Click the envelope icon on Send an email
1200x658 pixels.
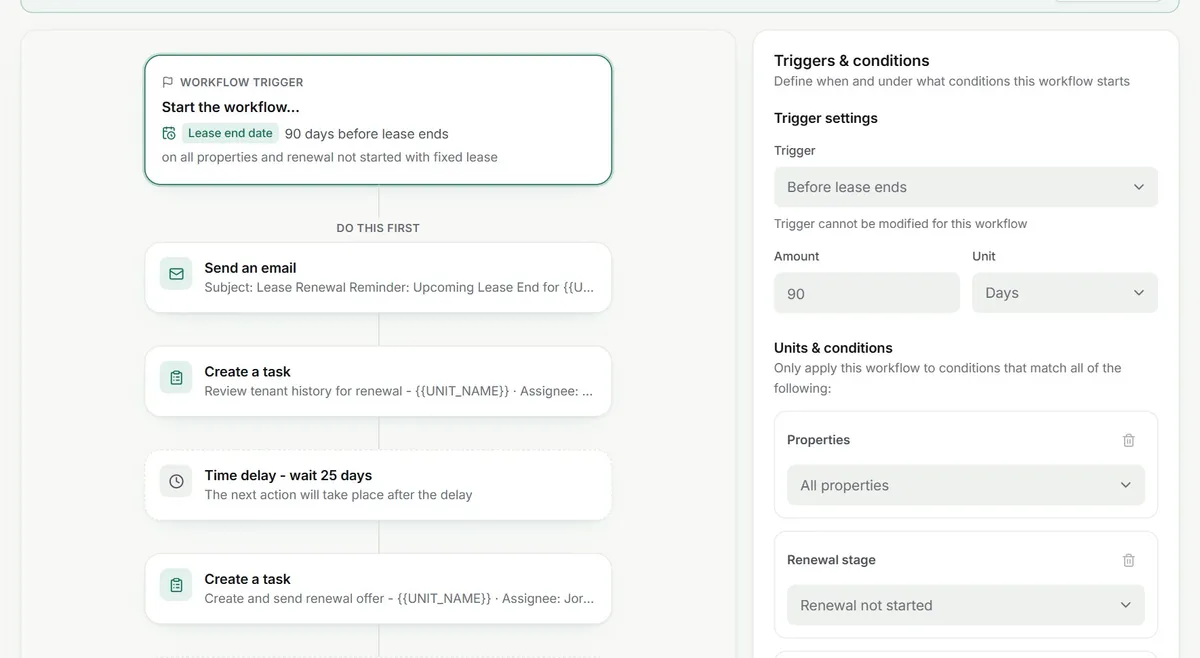176,274
